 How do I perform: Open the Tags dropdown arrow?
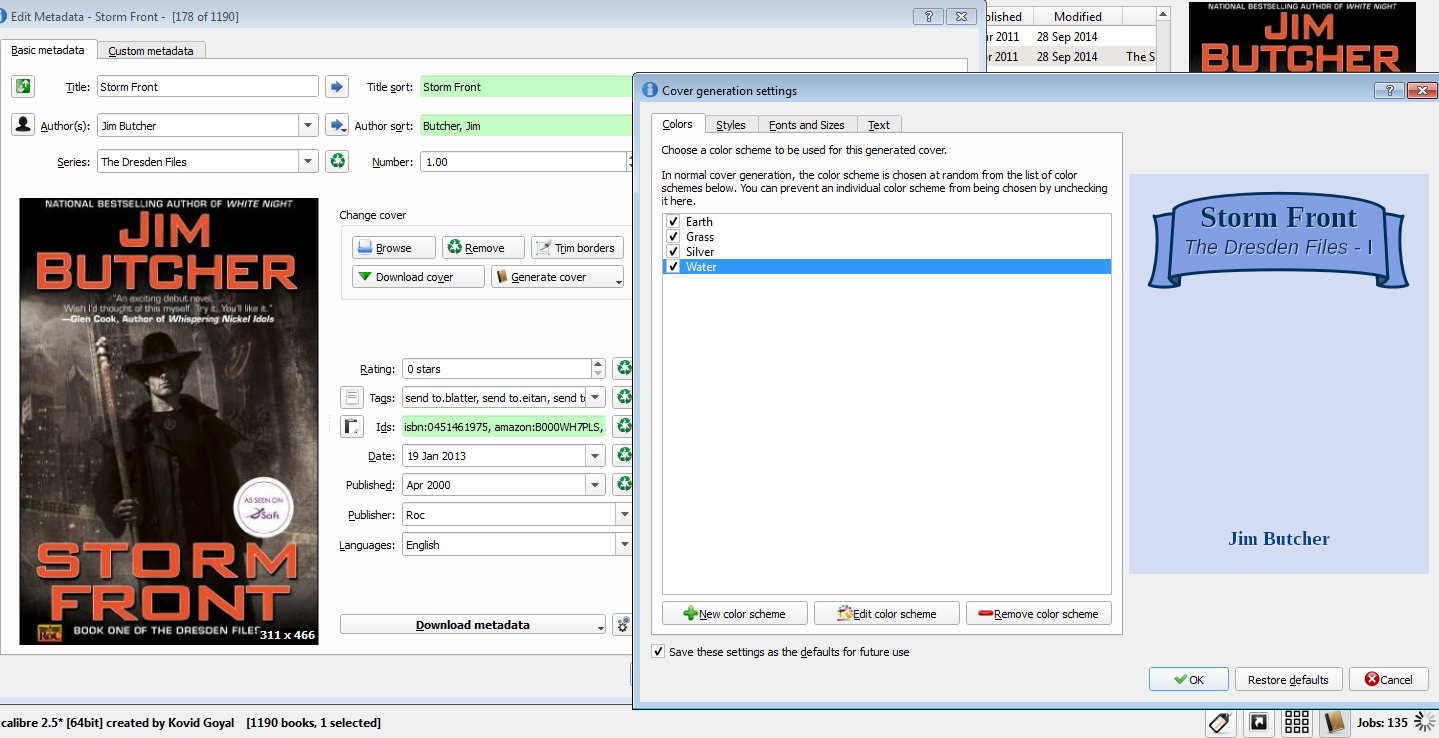pos(596,398)
